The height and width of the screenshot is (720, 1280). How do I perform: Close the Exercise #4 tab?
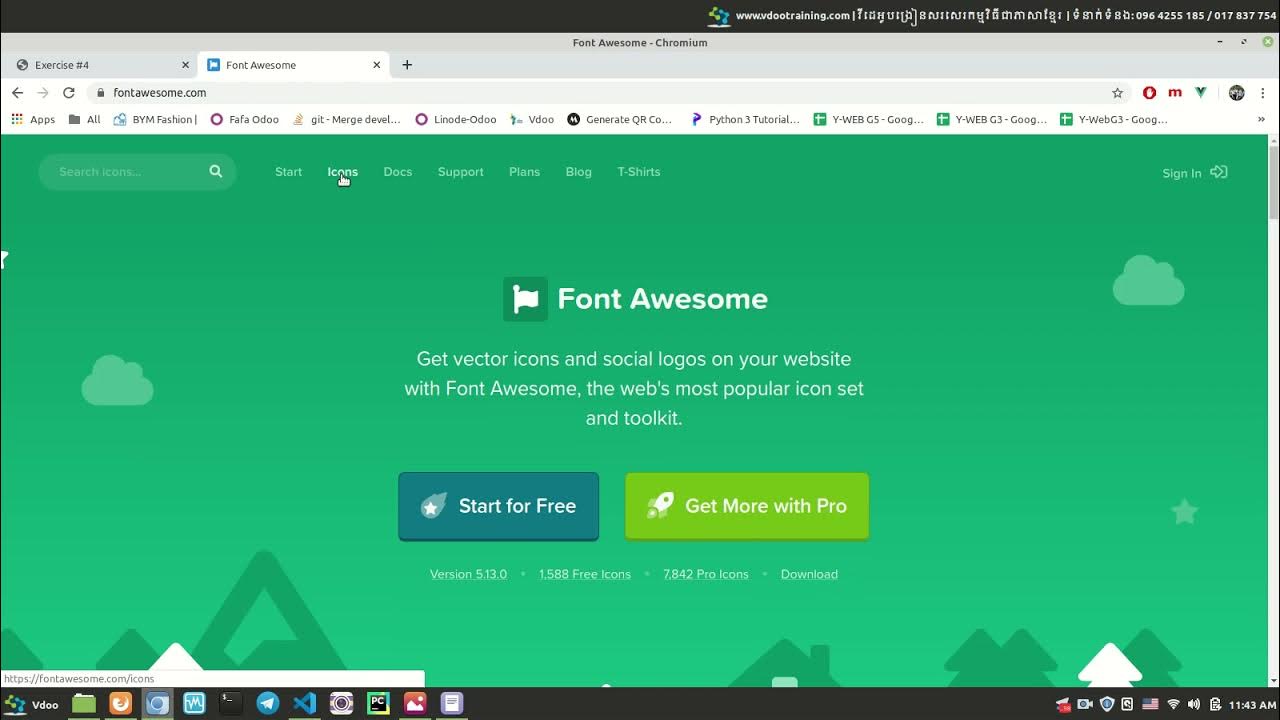pyautogui.click(x=185, y=65)
